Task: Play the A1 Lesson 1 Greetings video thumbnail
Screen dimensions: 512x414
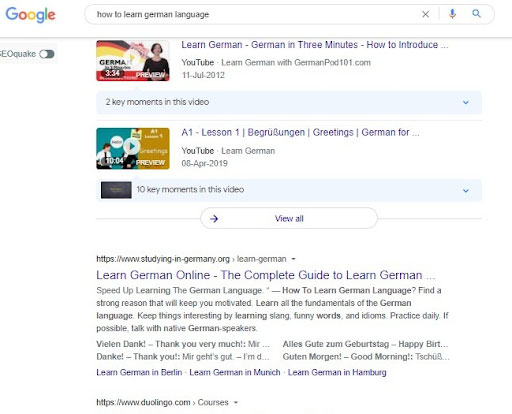Action: [x=133, y=148]
